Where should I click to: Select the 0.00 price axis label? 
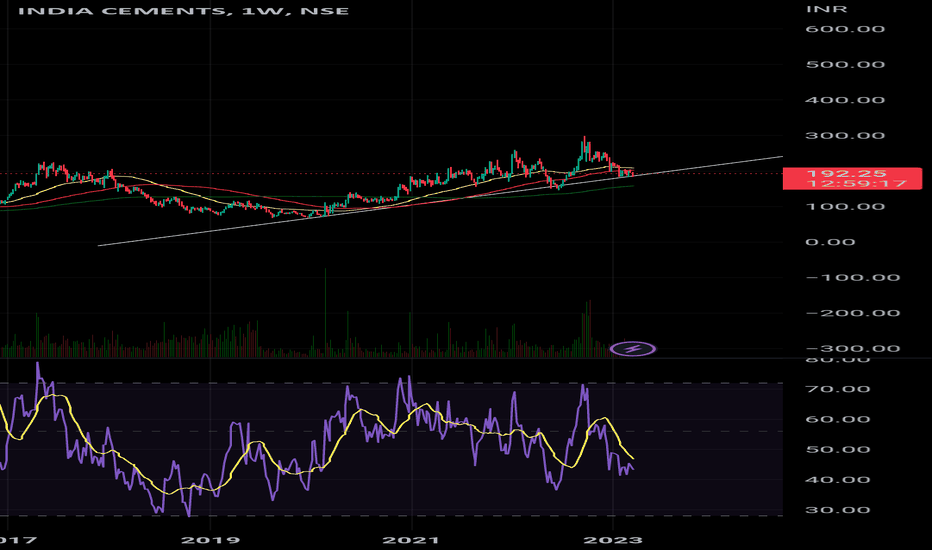coord(830,242)
